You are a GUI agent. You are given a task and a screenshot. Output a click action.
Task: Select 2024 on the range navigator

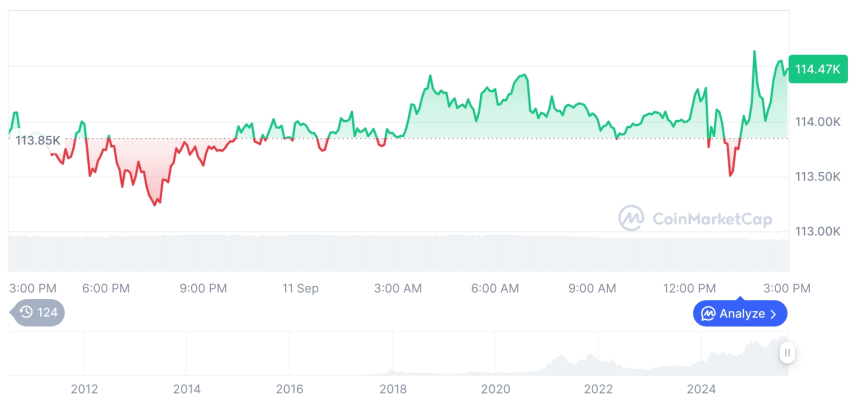point(701,388)
